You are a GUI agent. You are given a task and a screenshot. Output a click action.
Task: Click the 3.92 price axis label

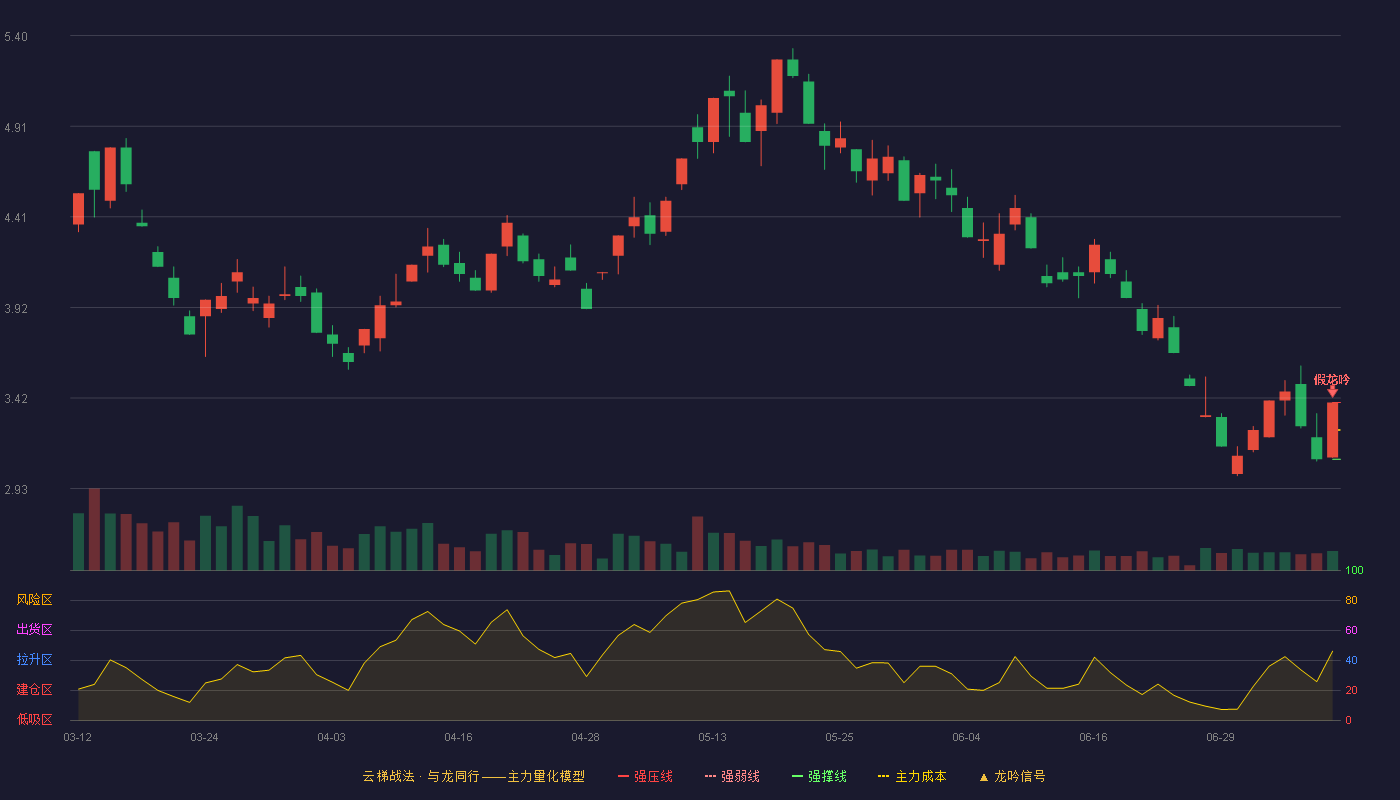pyautogui.click(x=16, y=309)
